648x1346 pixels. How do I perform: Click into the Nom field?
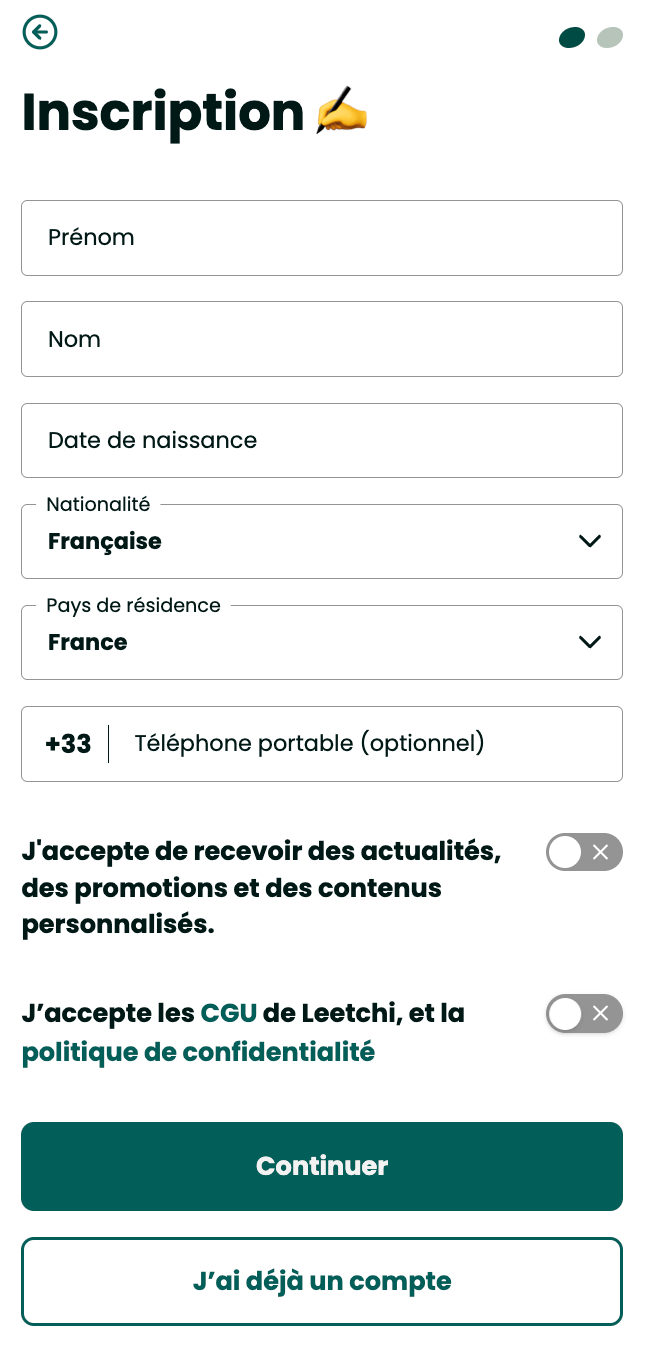pyautogui.click(x=322, y=339)
